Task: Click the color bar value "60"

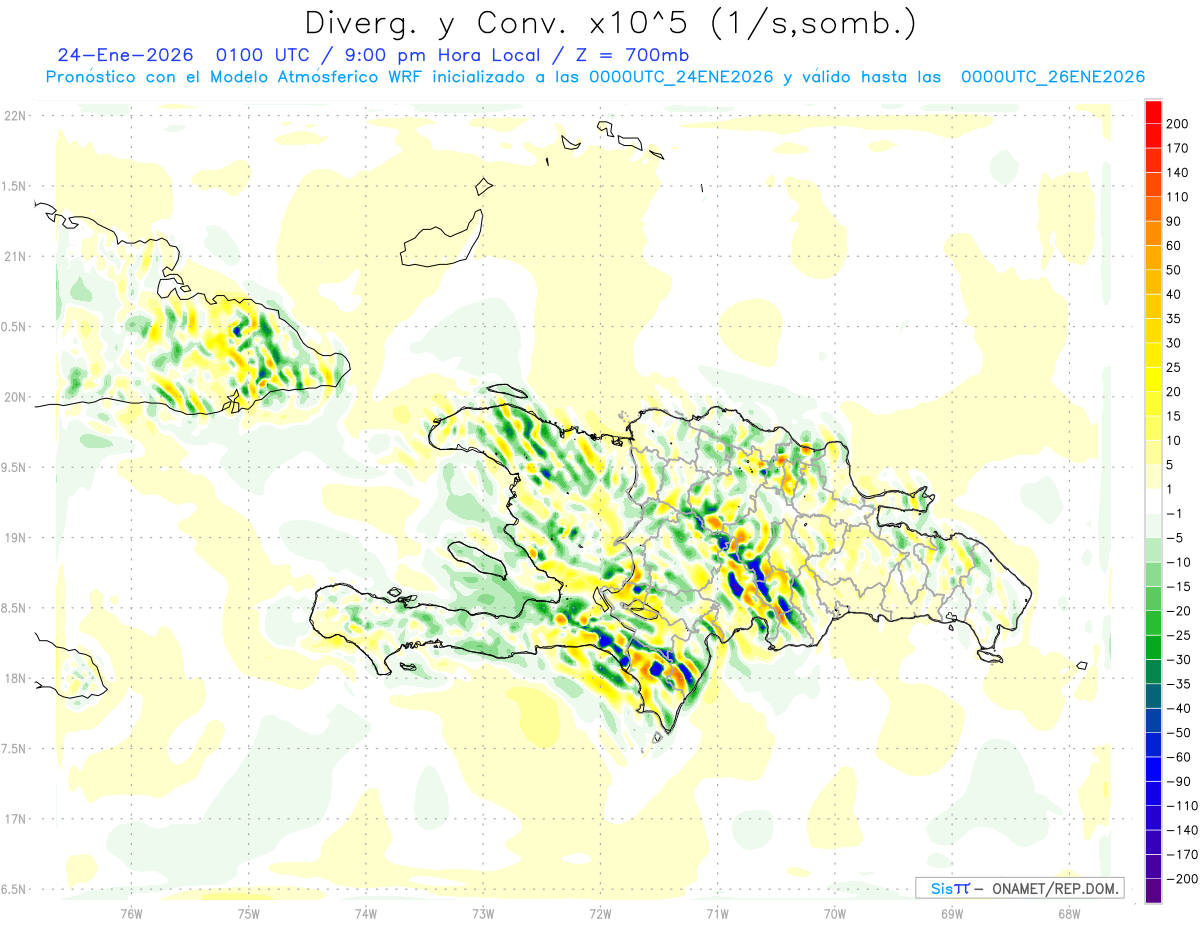Action: 1174,246
